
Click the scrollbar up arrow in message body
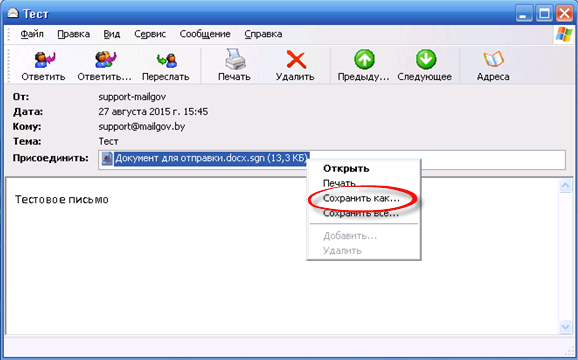click(x=565, y=185)
